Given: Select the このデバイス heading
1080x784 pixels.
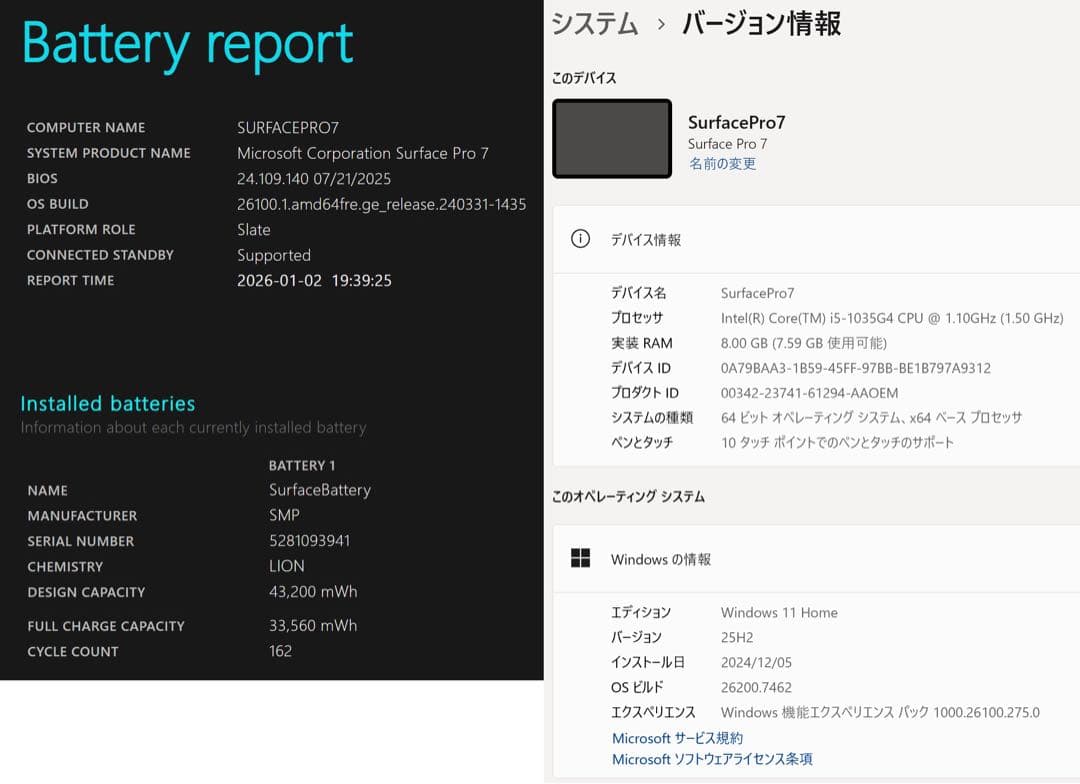Looking at the screenshot, I should pos(584,78).
